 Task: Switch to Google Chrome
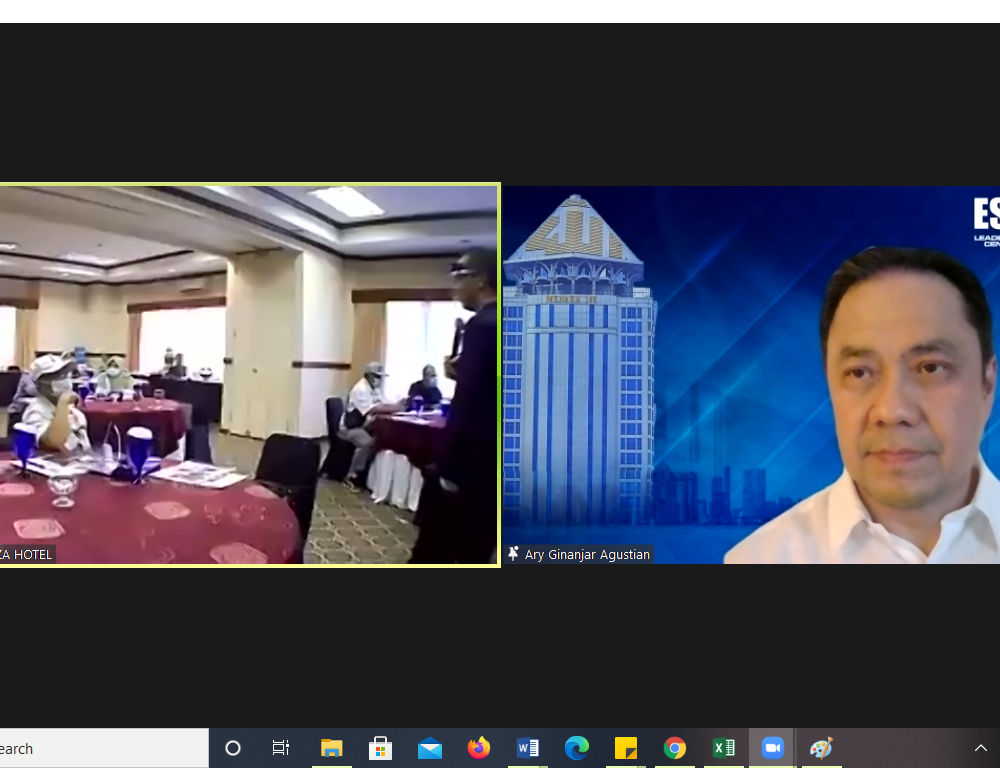(675, 748)
